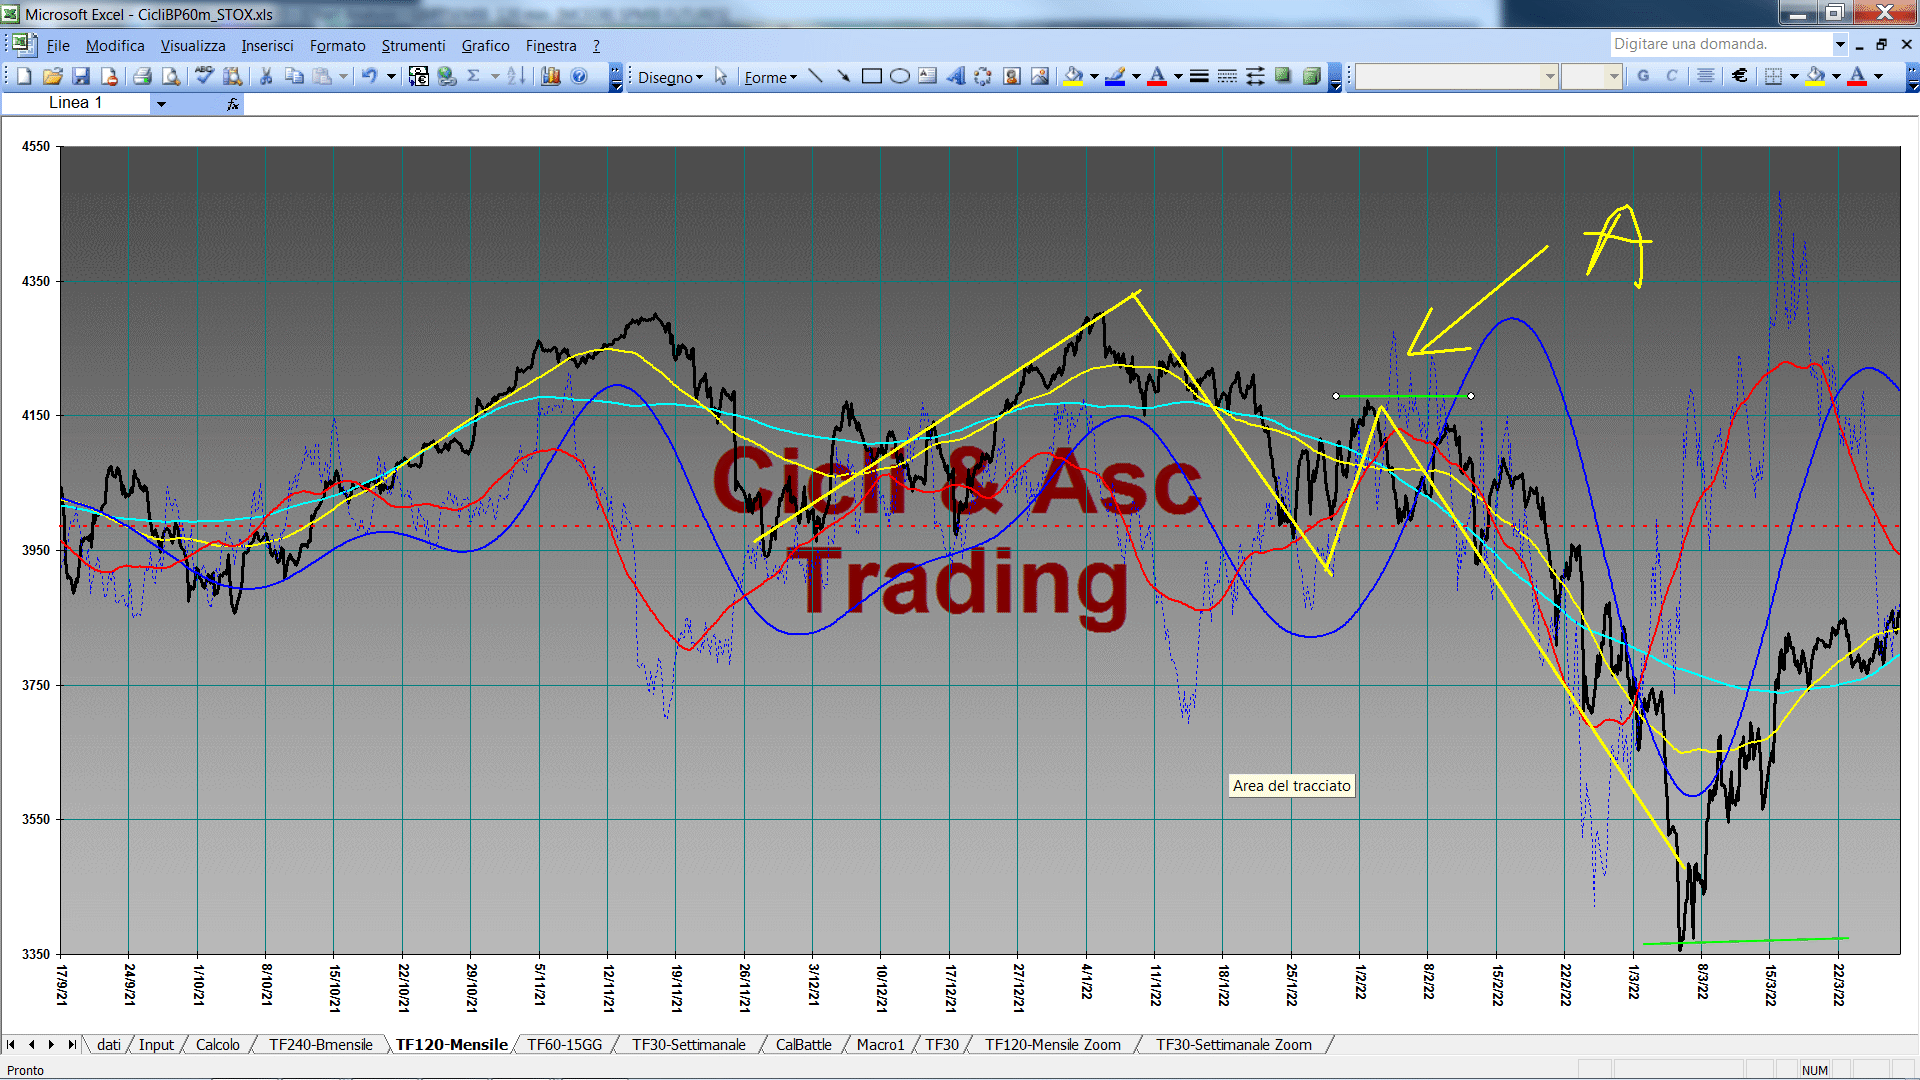This screenshot has height=1080, width=1920.
Task: Create a new workbook with the blank page icon
Action: click(24, 76)
